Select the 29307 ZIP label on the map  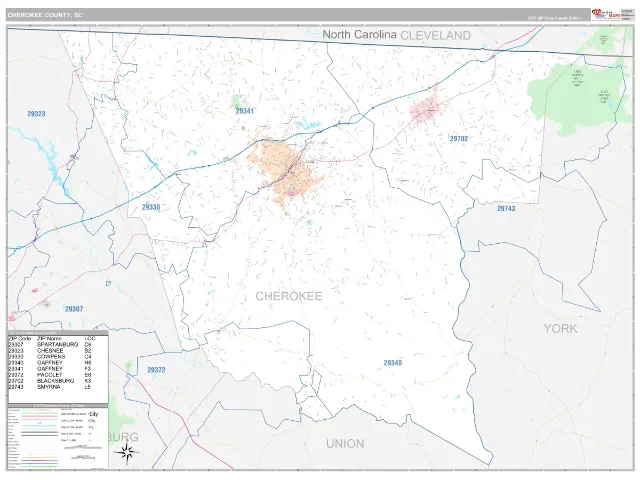click(x=74, y=309)
